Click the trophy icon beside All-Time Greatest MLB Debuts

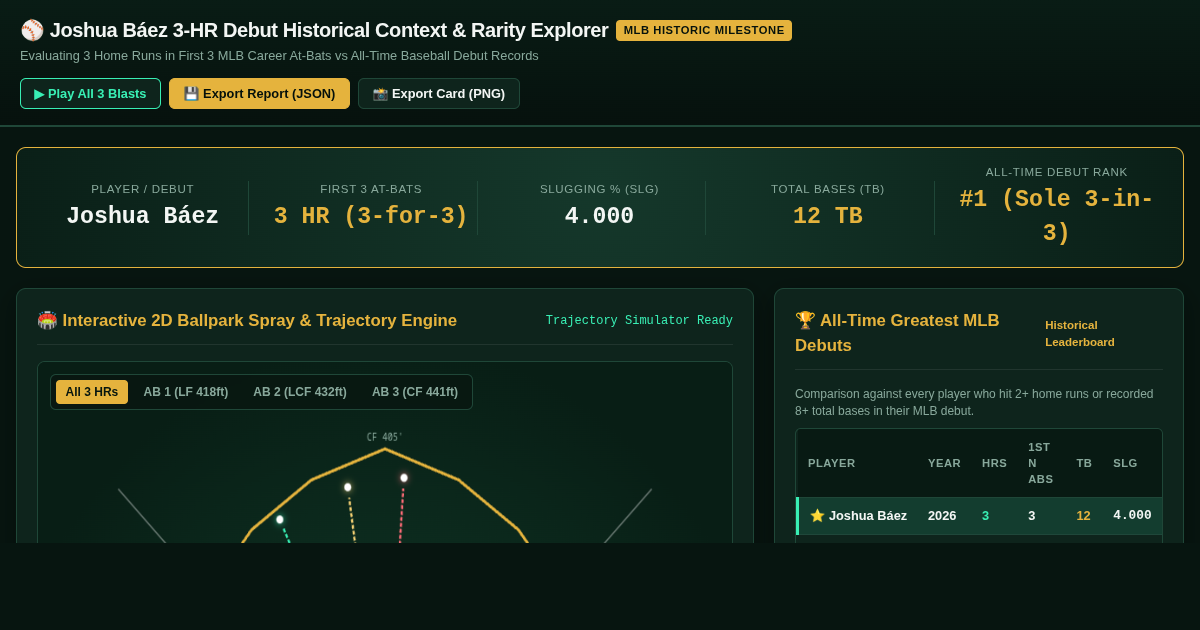tap(805, 320)
